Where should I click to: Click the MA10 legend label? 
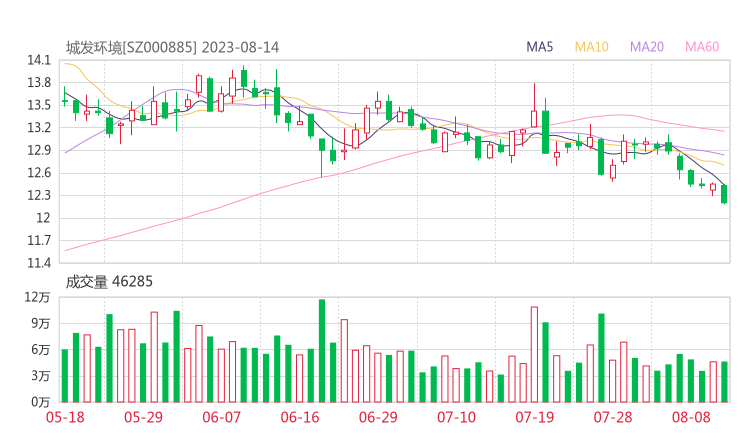[x=591, y=47]
